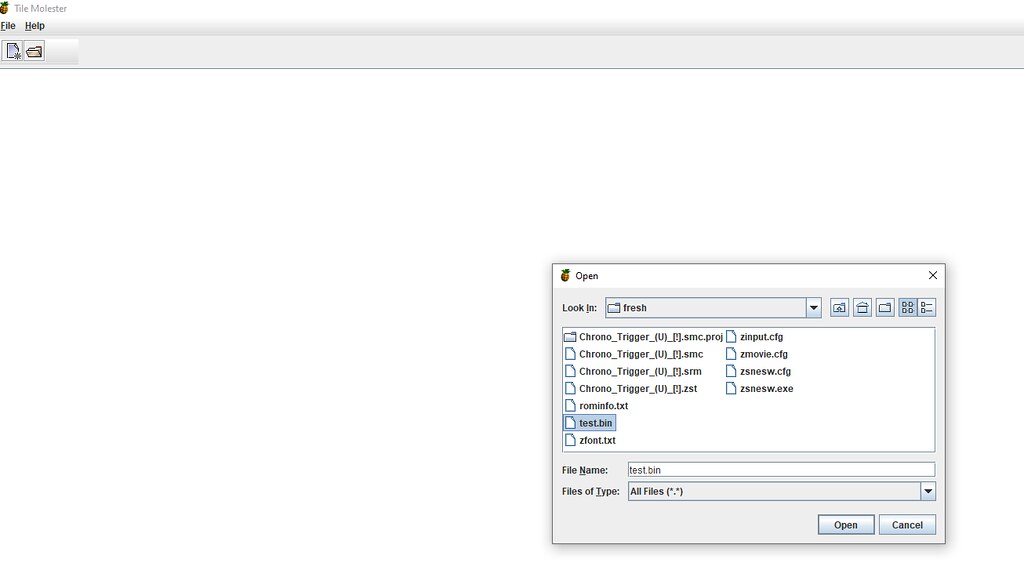
Task: Click the File Name text field
Action: [x=780, y=470]
